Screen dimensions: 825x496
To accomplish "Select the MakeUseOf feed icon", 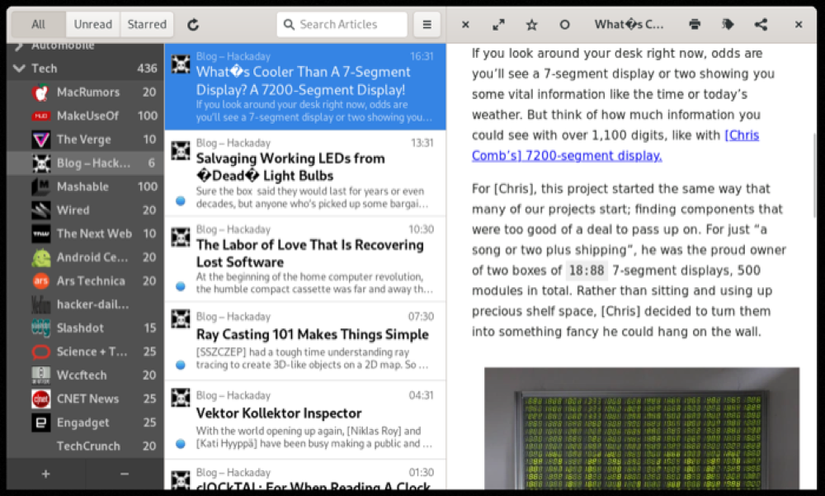I will (41, 116).
